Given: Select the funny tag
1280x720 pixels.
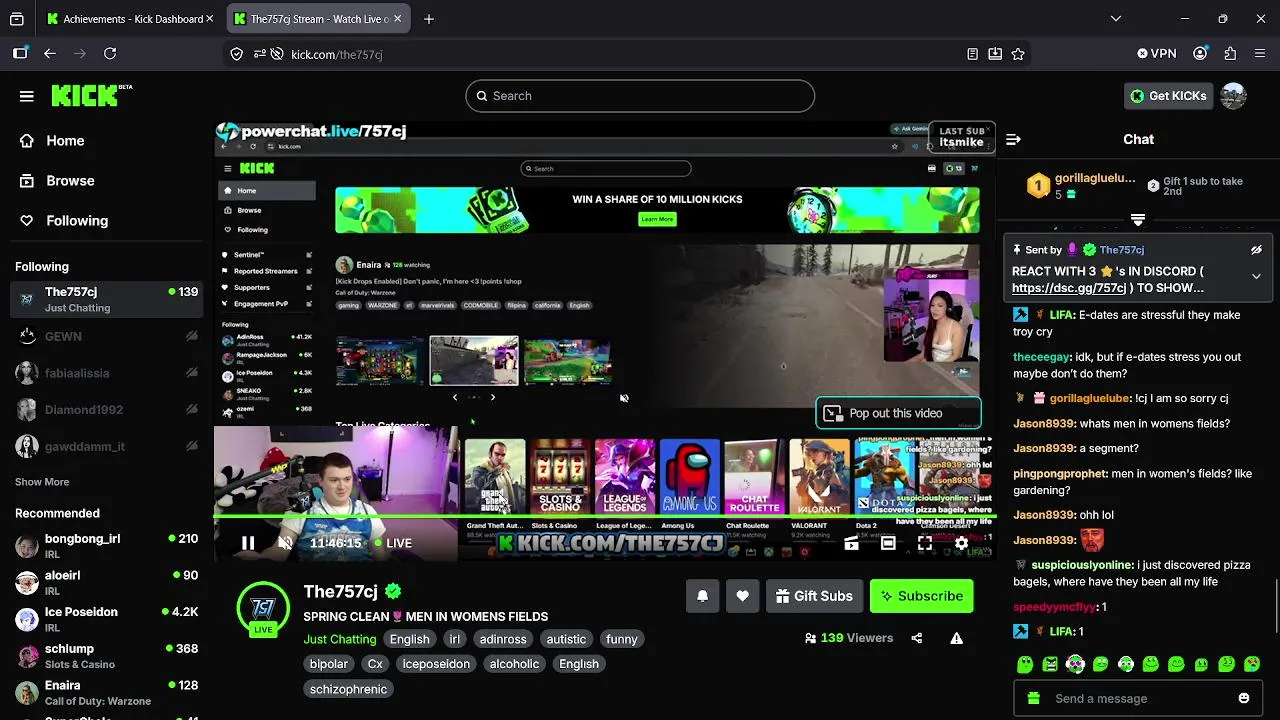Looking at the screenshot, I should point(622,639).
